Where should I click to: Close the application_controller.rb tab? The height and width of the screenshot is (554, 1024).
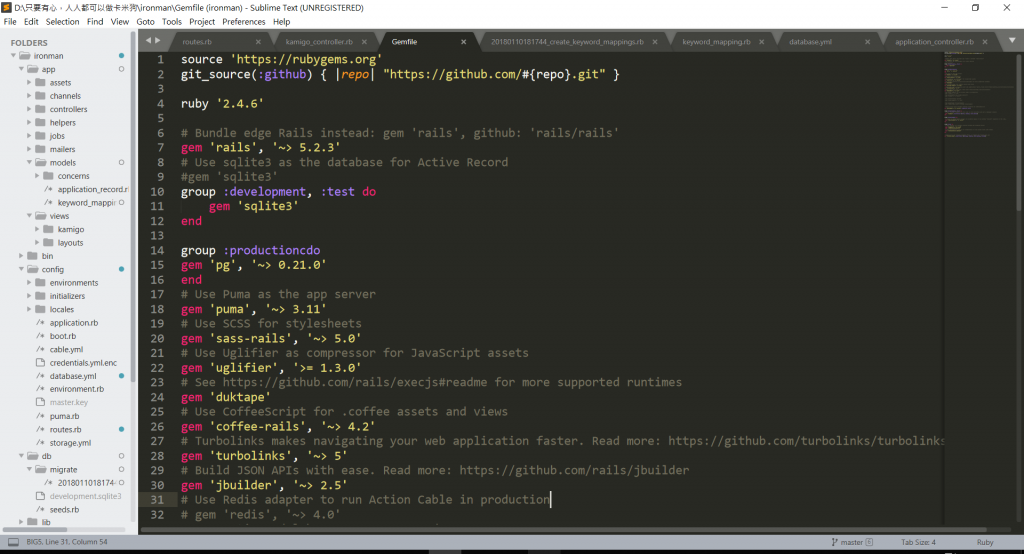pyautogui.click(x=985, y=42)
